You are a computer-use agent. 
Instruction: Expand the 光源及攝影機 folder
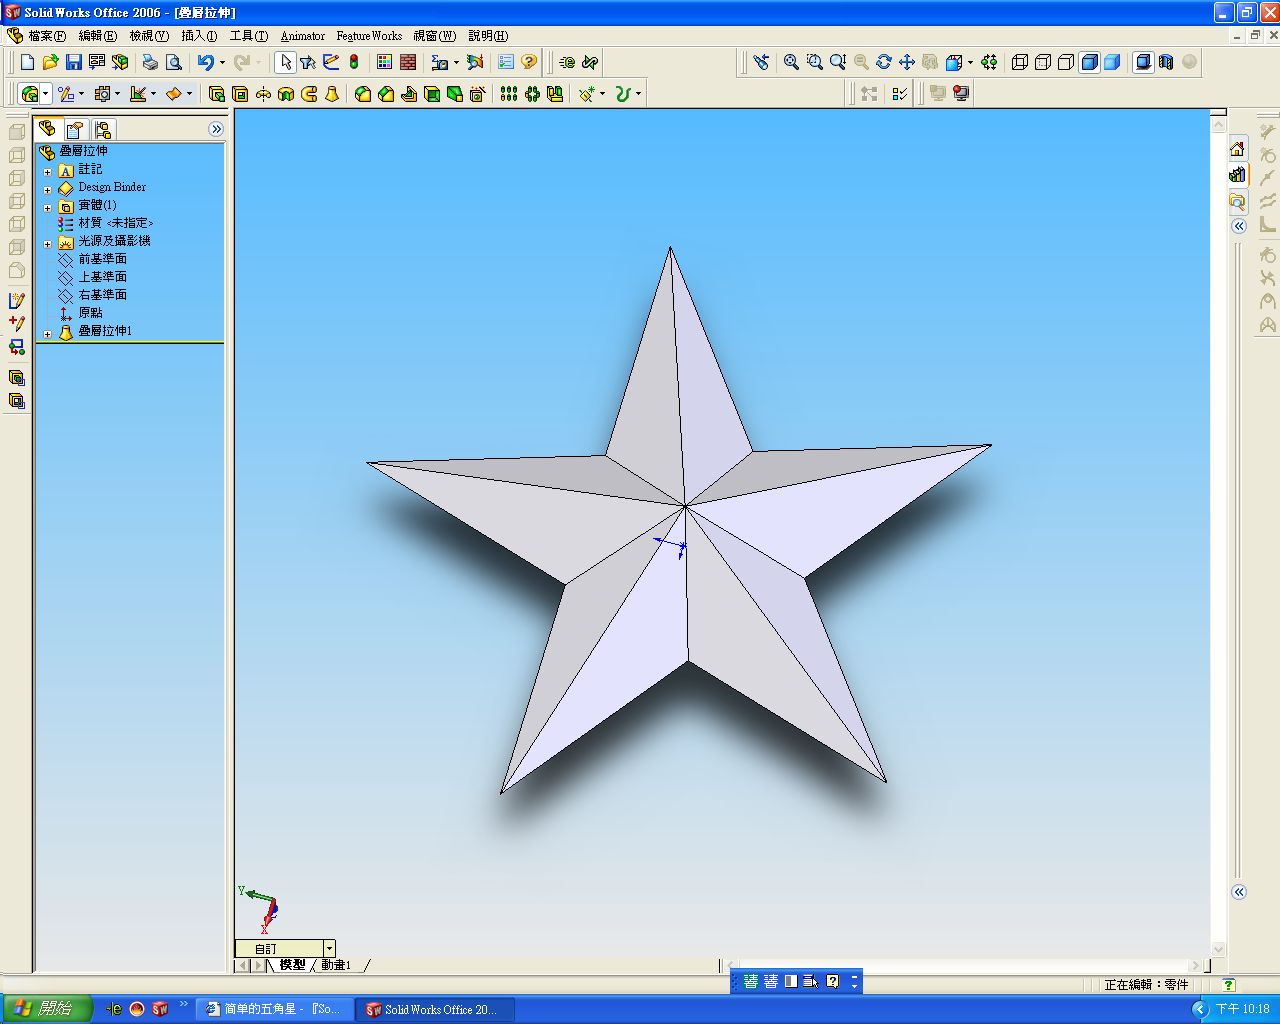pos(47,243)
